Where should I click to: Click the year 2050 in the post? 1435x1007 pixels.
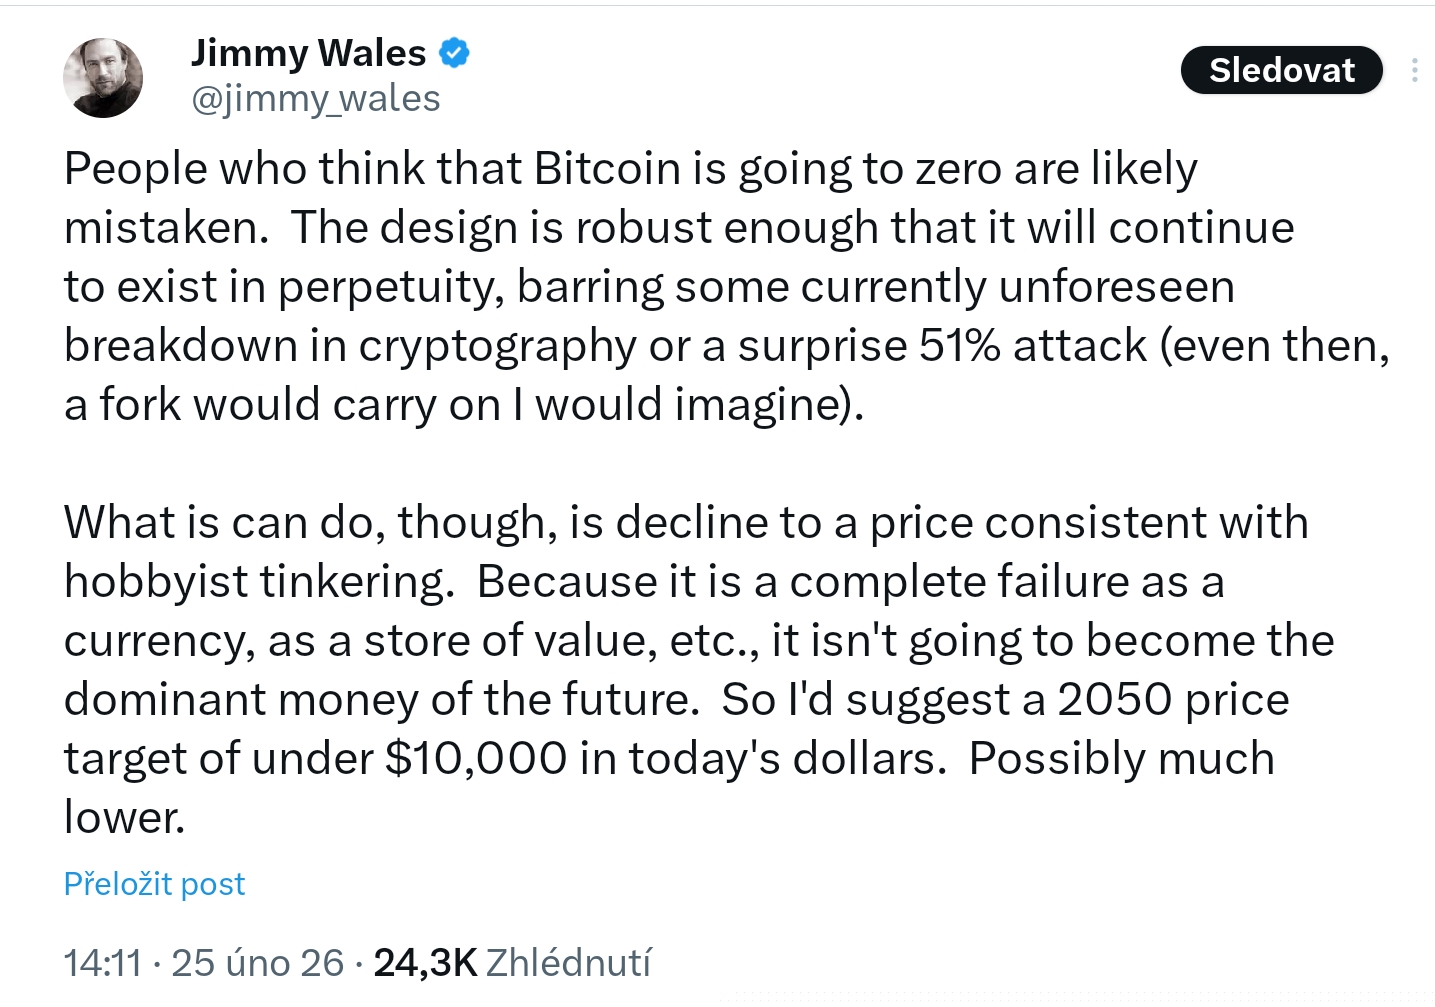point(1115,700)
